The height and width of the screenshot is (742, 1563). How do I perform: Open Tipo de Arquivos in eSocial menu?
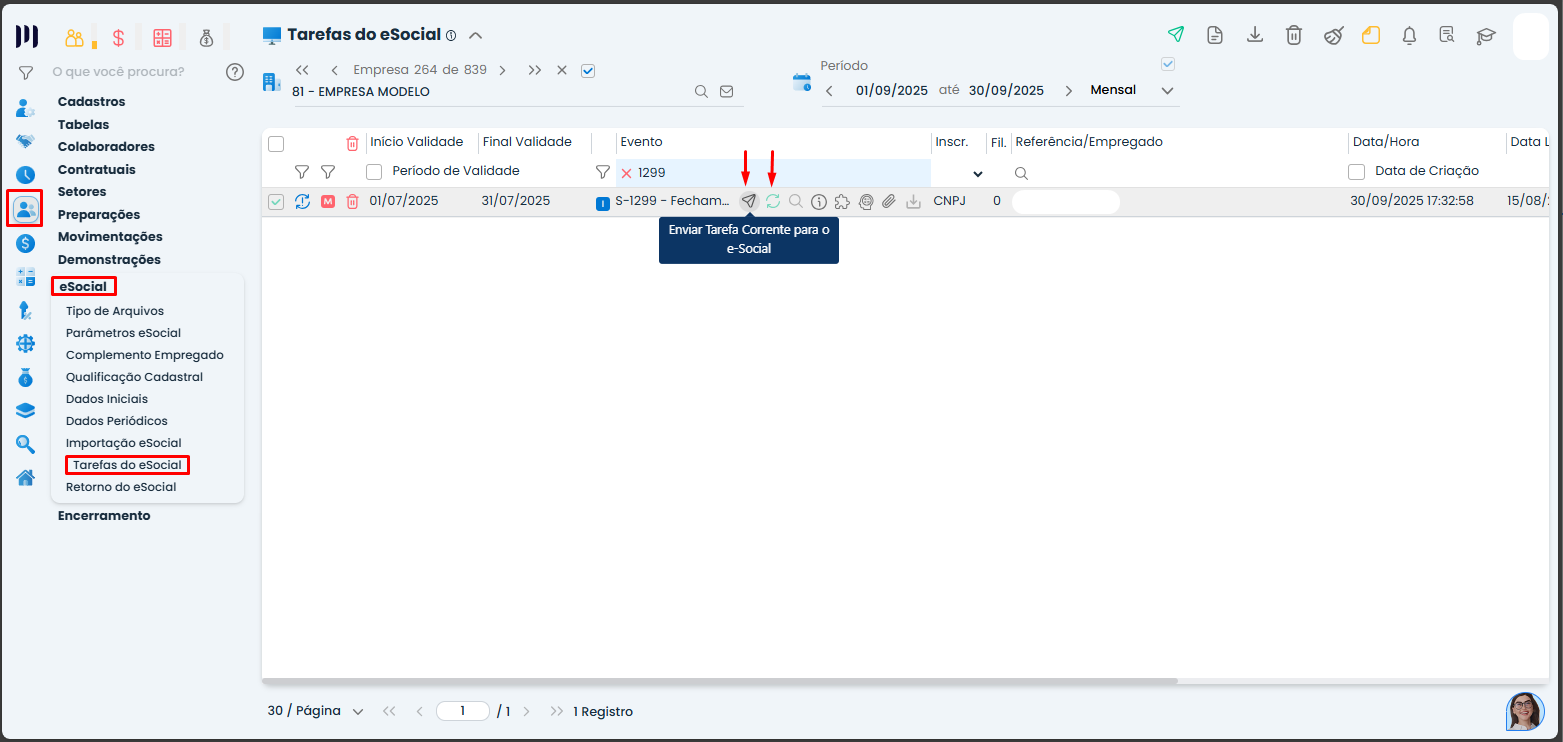click(x=115, y=311)
